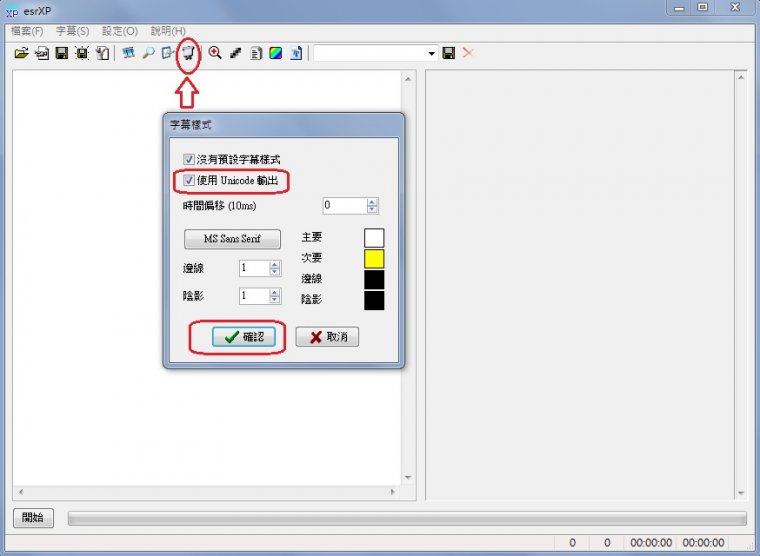Click the toolbar icon after chip icon
760x556 pixels.
[x=102, y=53]
